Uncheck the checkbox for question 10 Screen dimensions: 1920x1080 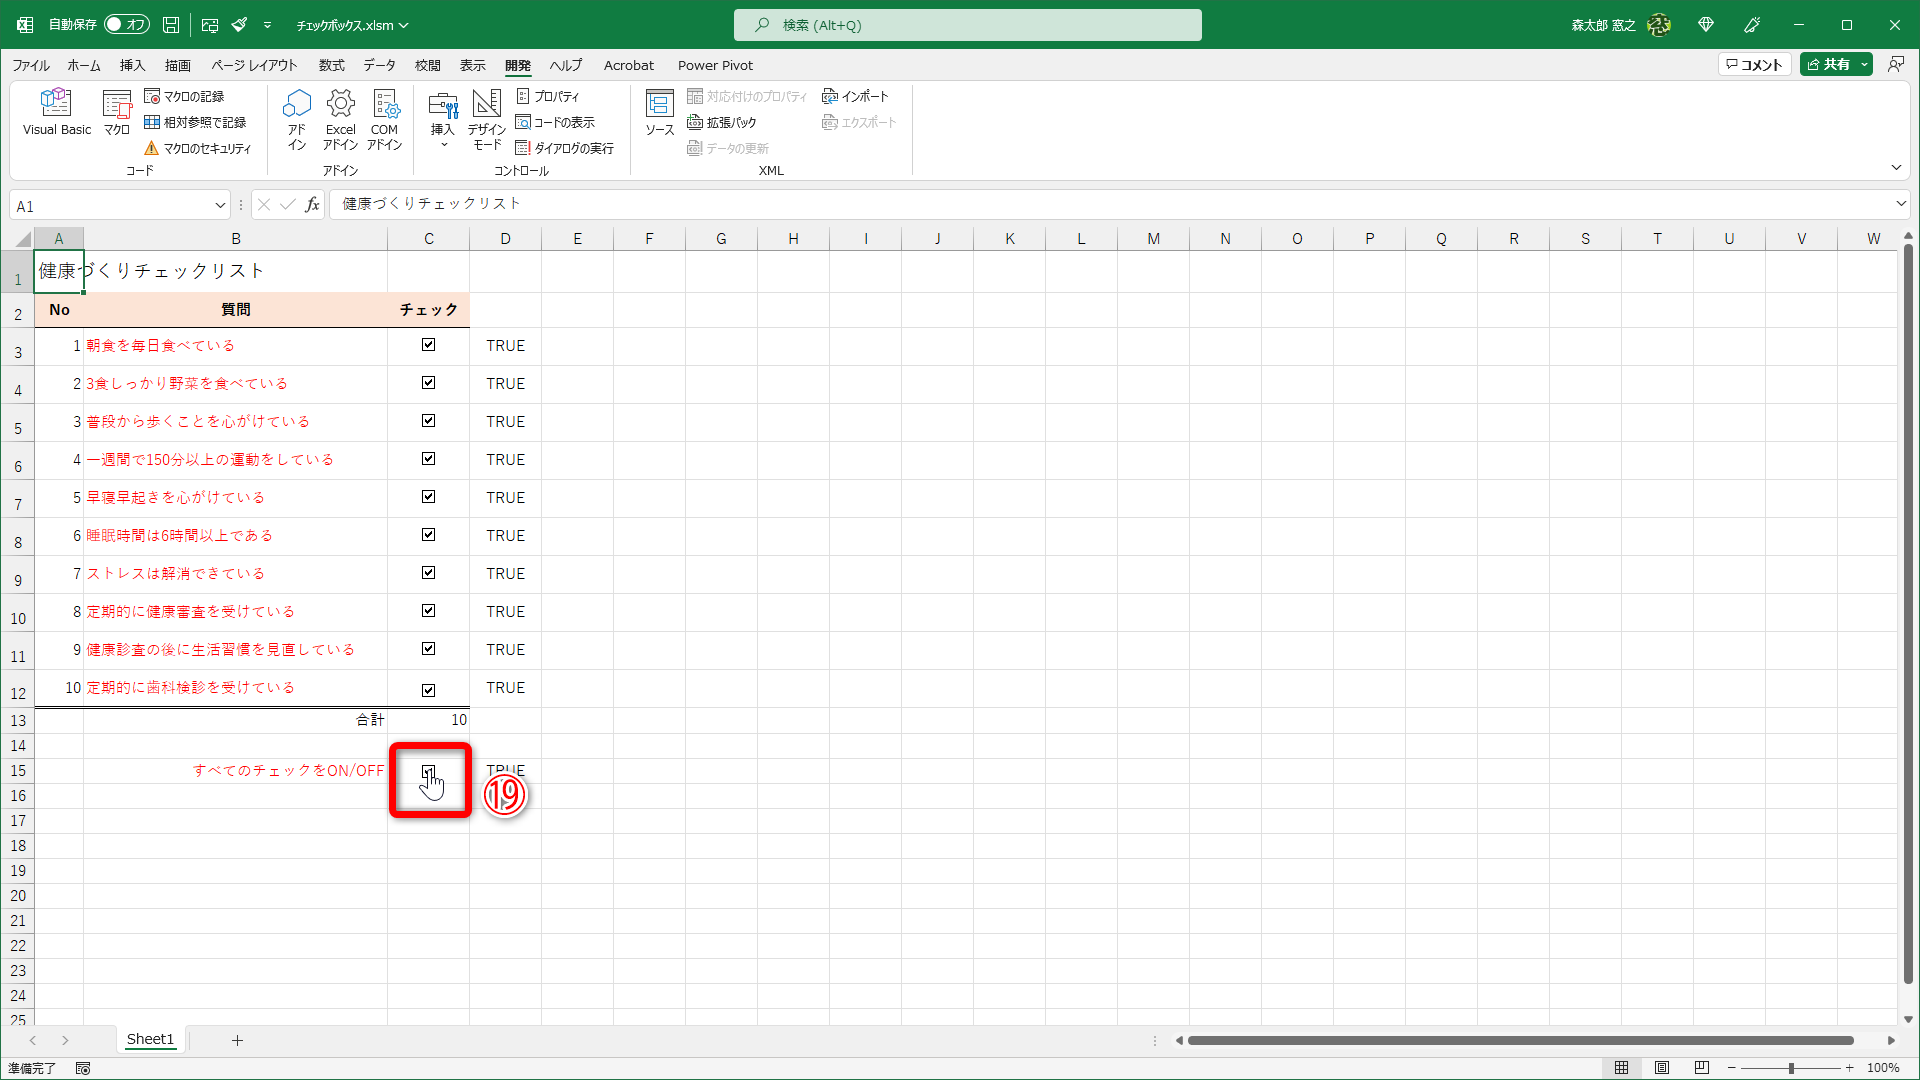(x=428, y=690)
